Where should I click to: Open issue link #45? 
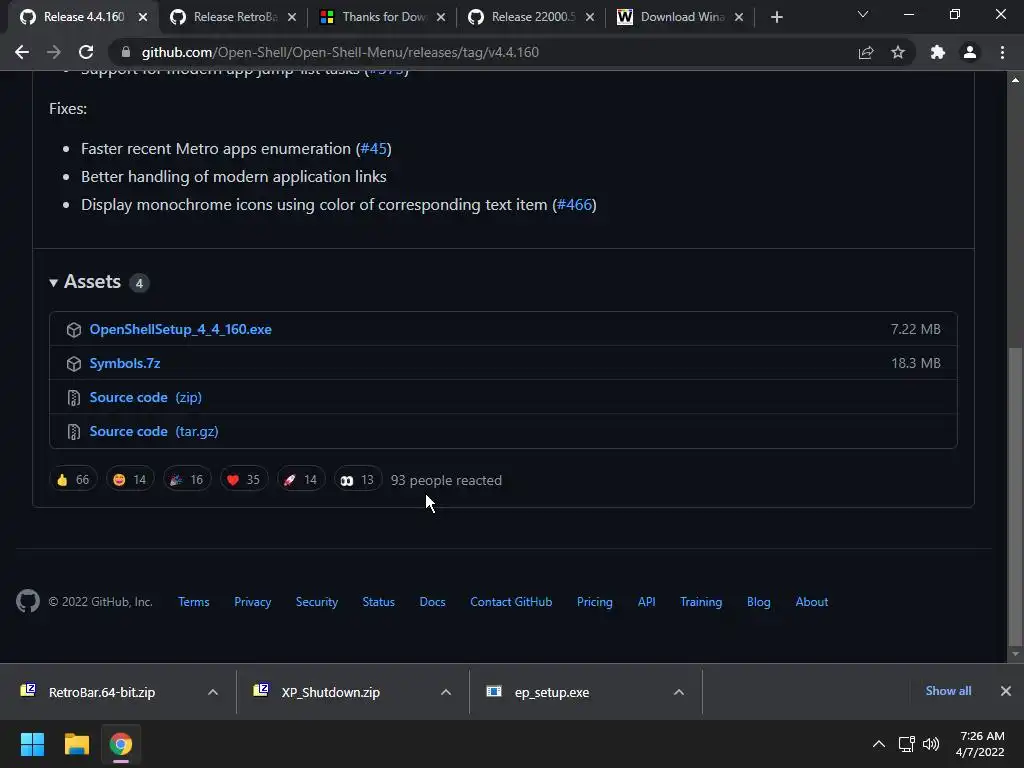tap(374, 149)
